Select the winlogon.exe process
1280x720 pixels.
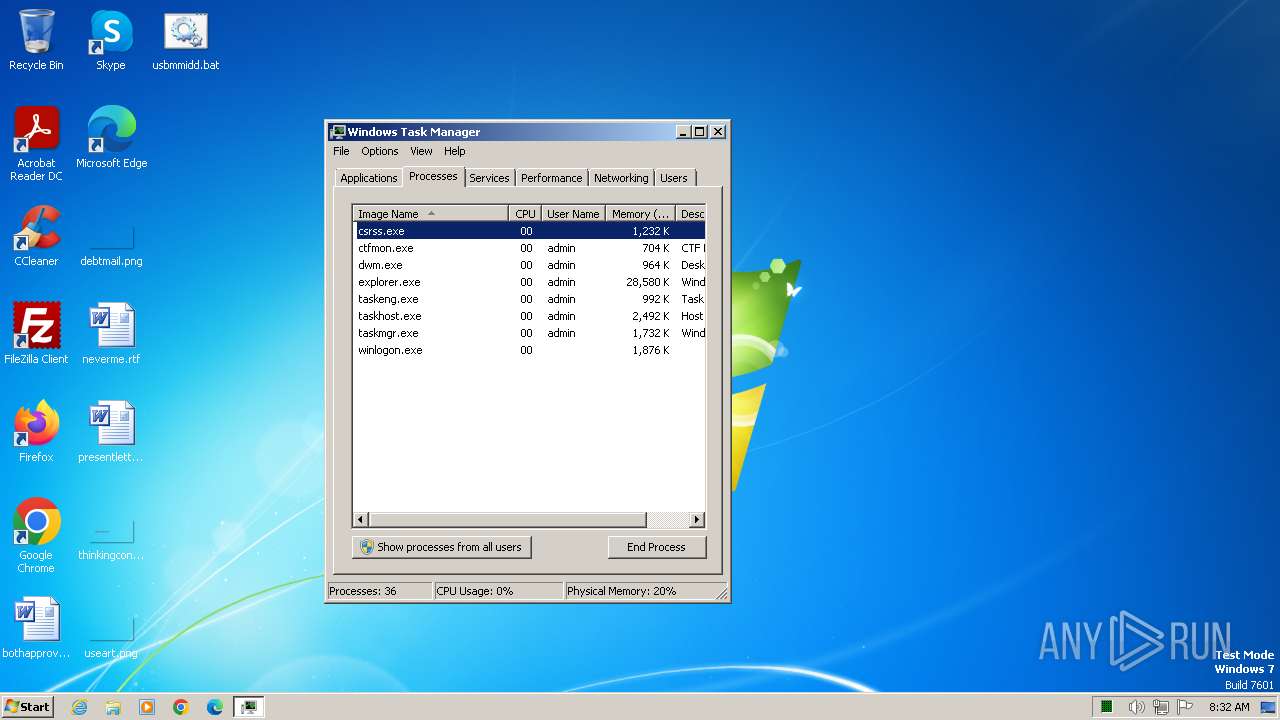(529, 350)
